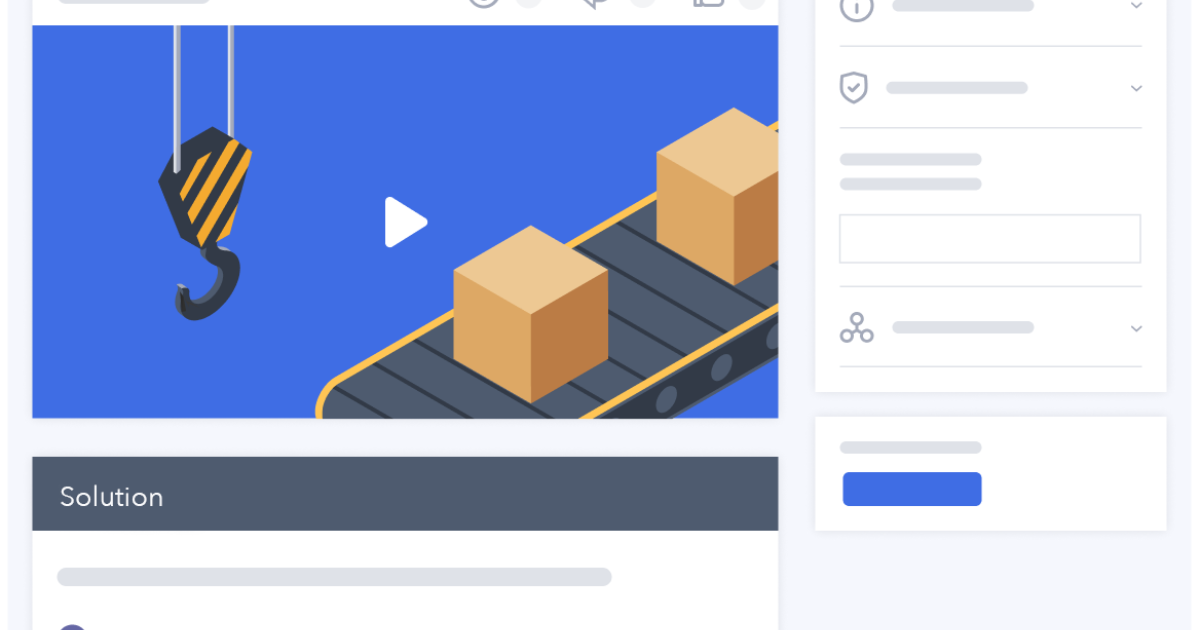The height and width of the screenshot is (630, 1200).
Task: Click the smiley reaction icon above video
Action: point(484,3)
